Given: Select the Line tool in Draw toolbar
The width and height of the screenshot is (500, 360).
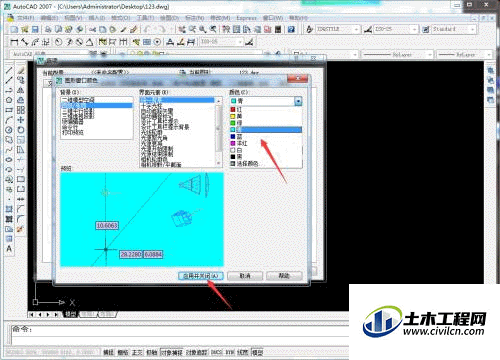Looking at the screenshot, I should coord(9,70).
